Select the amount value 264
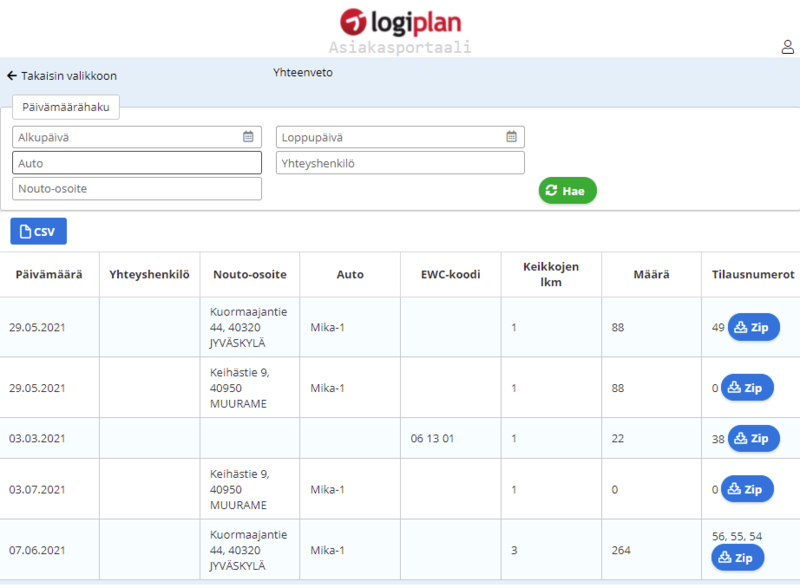The width and height of the screenshot is (800, 588). pyautogui.click(x=621, y=550)
